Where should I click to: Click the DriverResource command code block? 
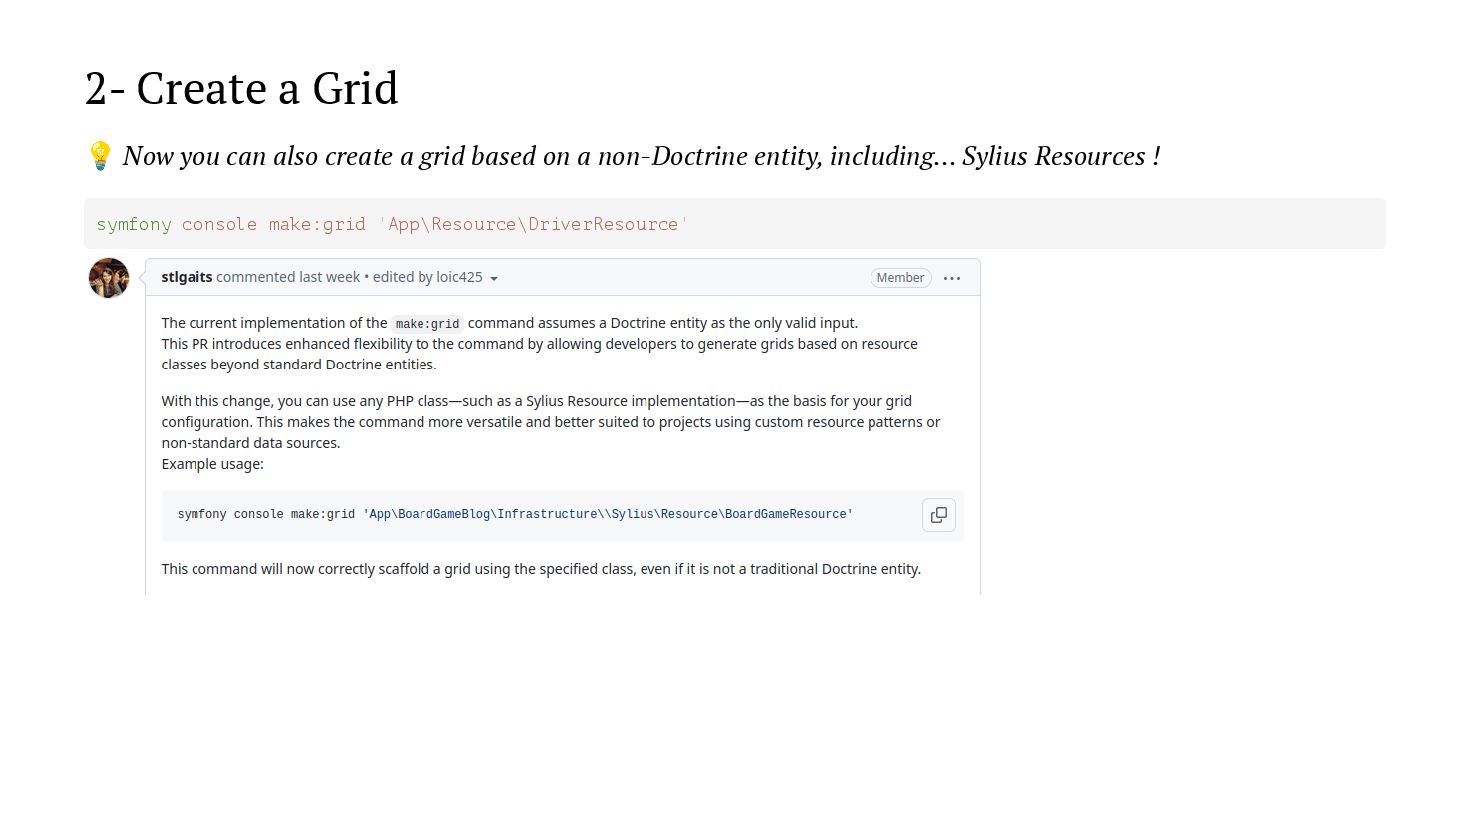[x=735, y=224]
